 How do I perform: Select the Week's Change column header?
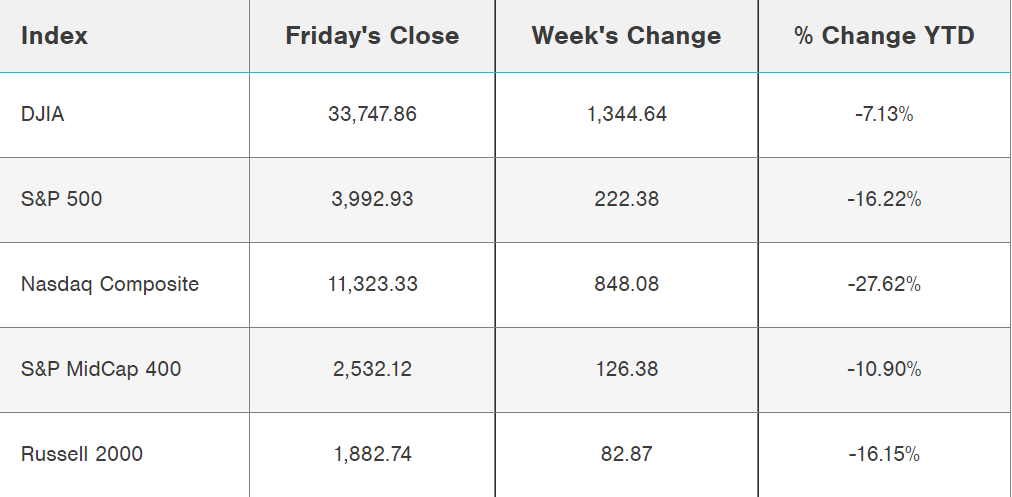click(626, 36)
